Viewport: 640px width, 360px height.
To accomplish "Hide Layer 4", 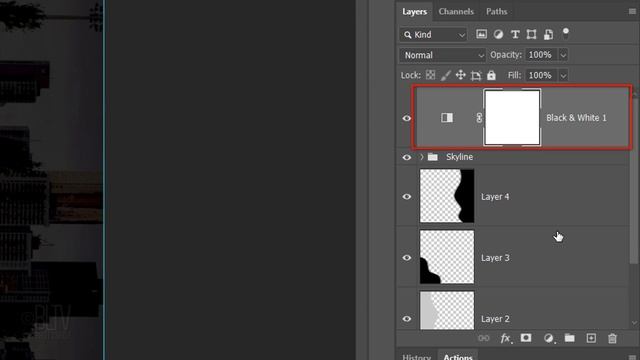I will 407,197.
